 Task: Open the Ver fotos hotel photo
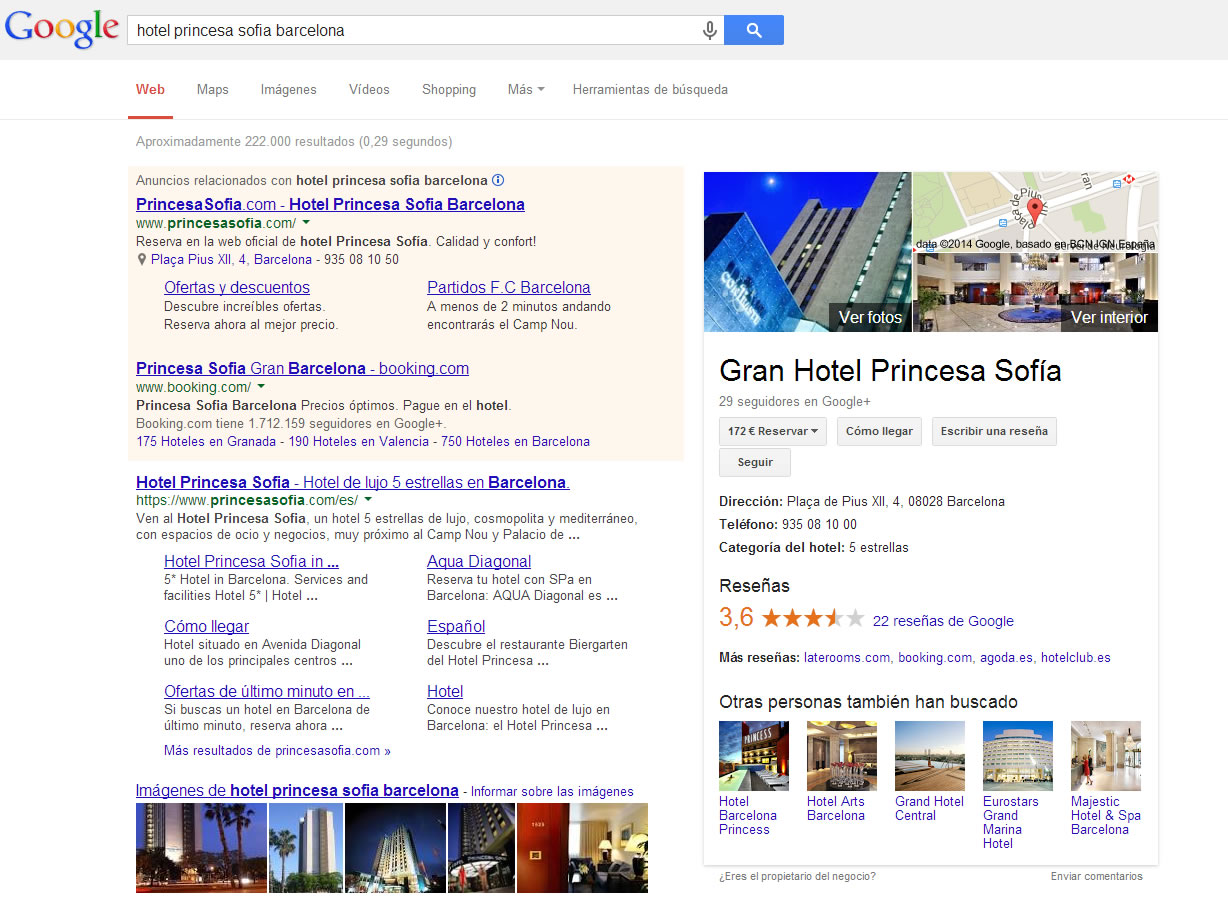click(x=808, y=252)
